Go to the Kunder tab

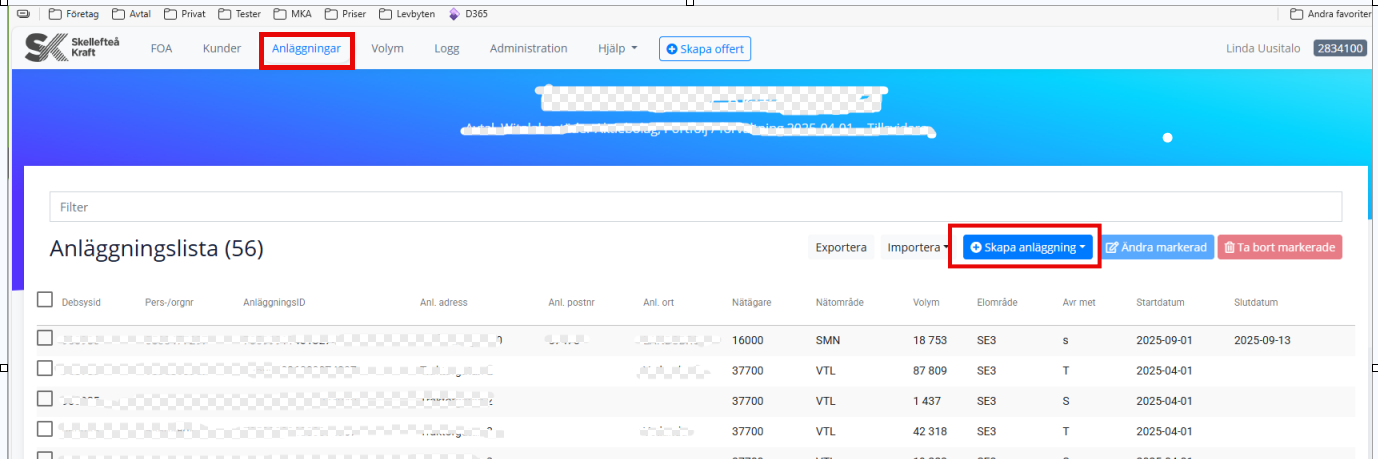tap(222, 48)
